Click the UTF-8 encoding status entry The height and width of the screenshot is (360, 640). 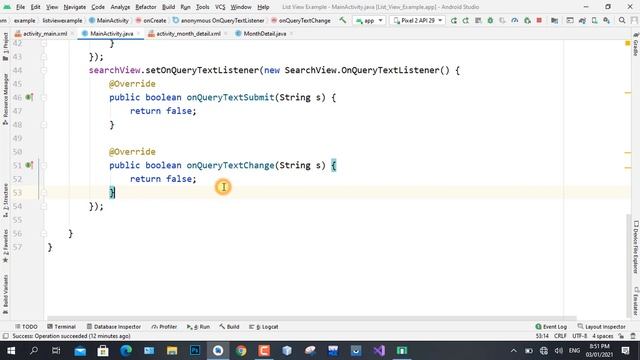(580, 336)
